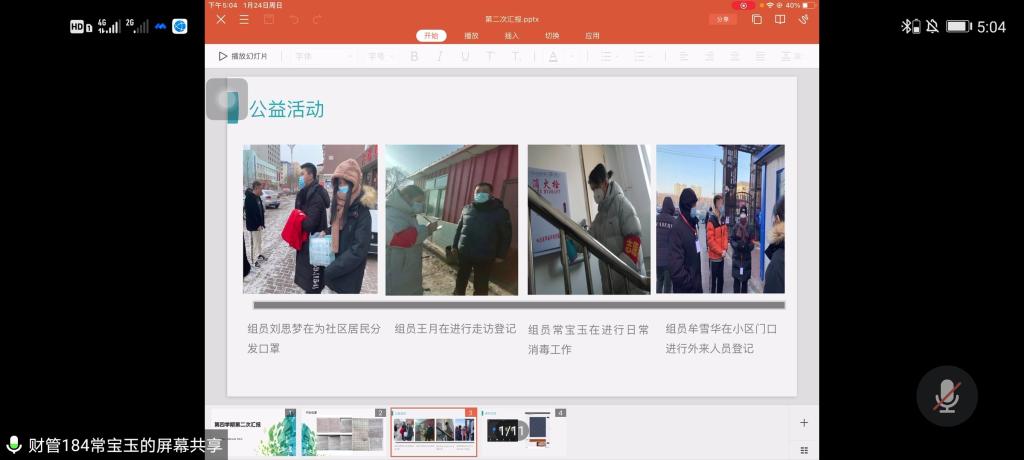The width and height of the screenshot is (1024, 460).
Task: Open the 字体 font dropdown
Action: point(323,57)
